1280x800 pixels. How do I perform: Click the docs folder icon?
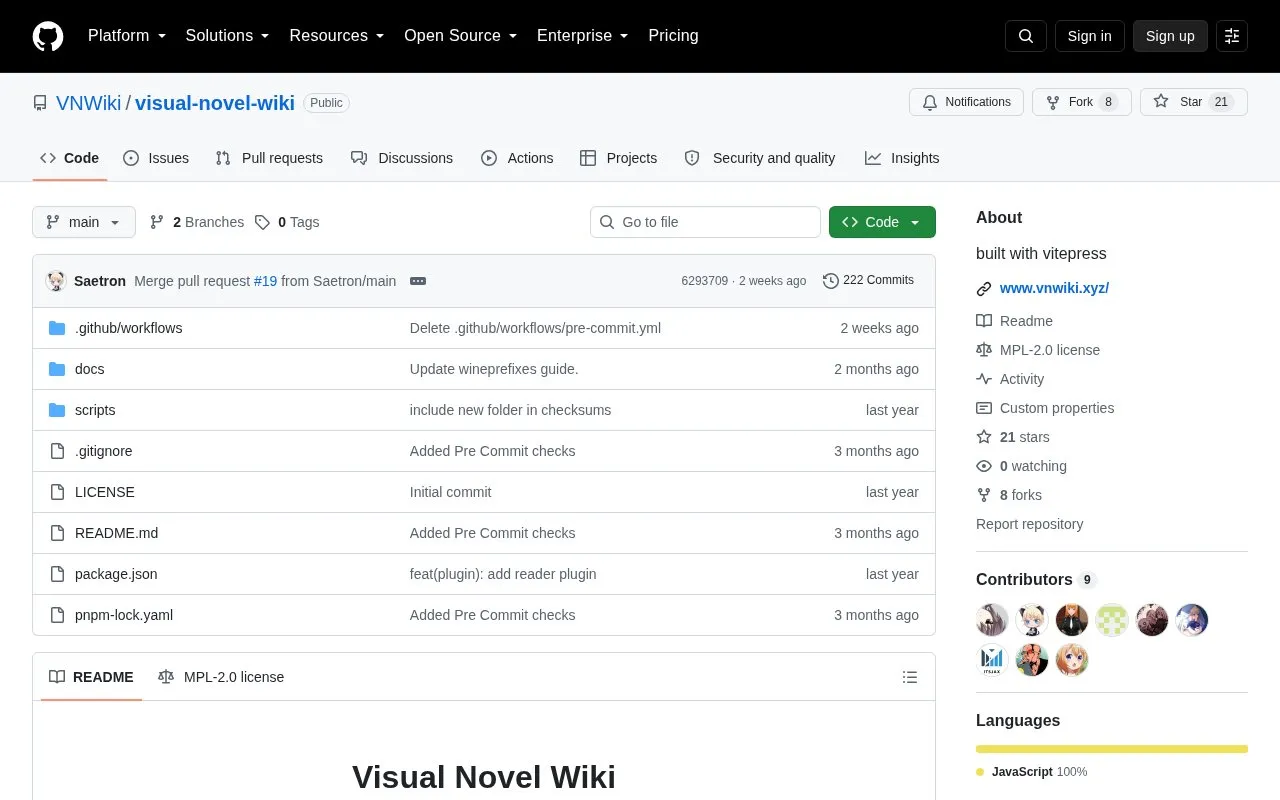57,369
